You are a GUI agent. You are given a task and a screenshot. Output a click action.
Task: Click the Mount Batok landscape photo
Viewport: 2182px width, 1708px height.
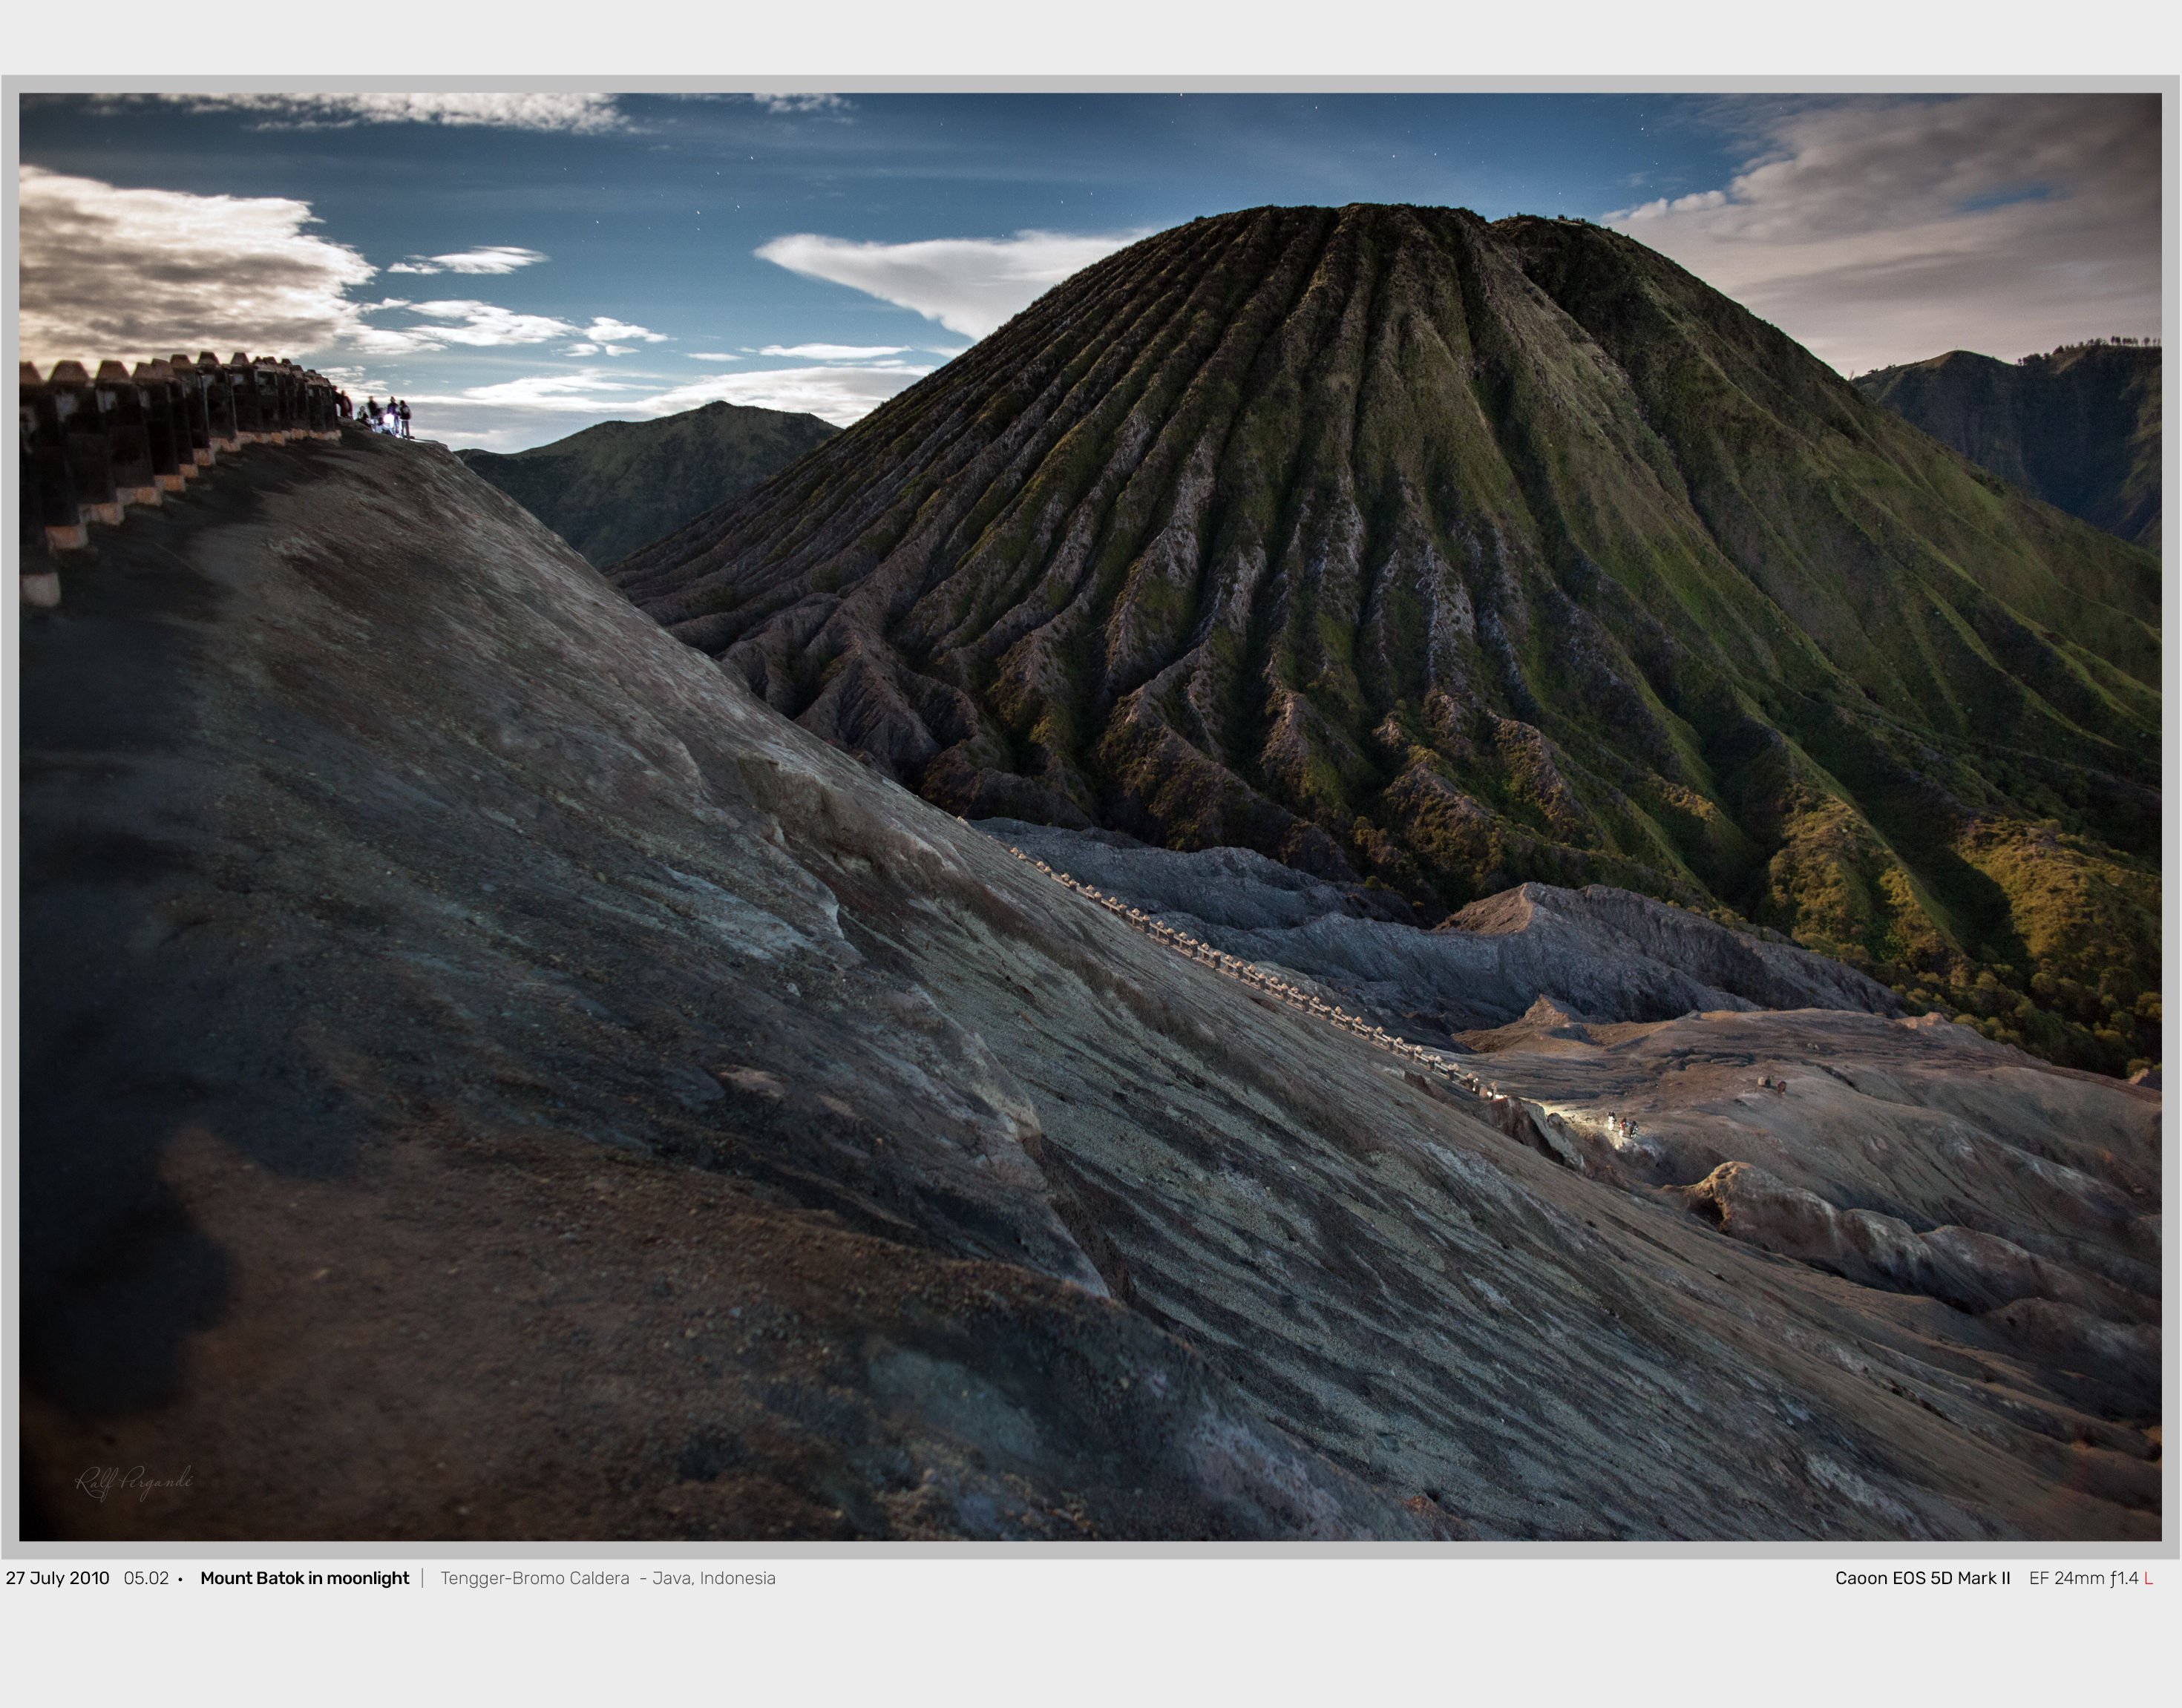(x=1090, y=817)
